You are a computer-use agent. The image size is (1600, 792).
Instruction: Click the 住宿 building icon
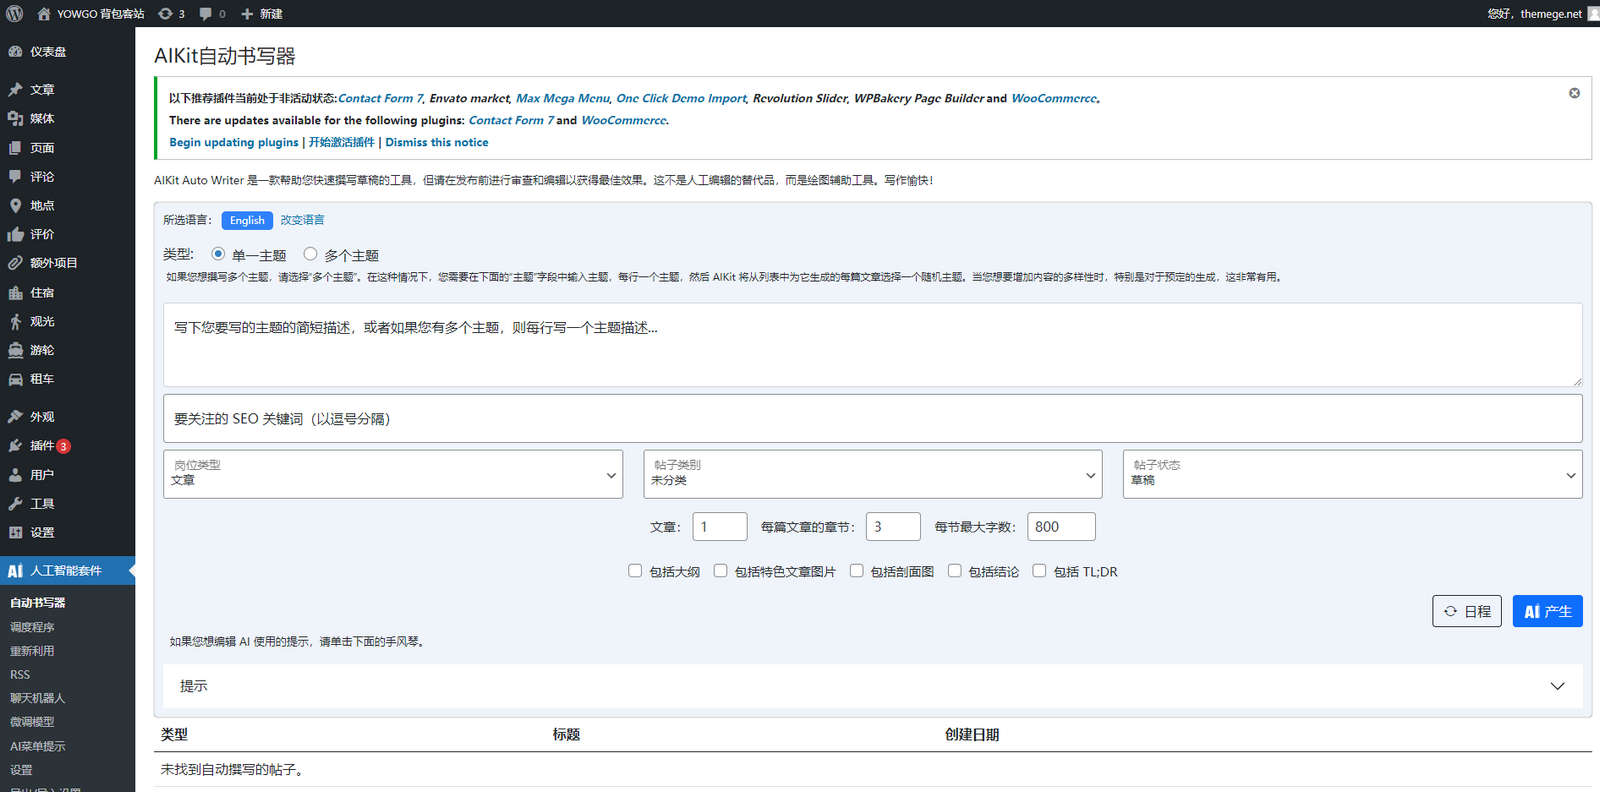(x=15, y=293)
